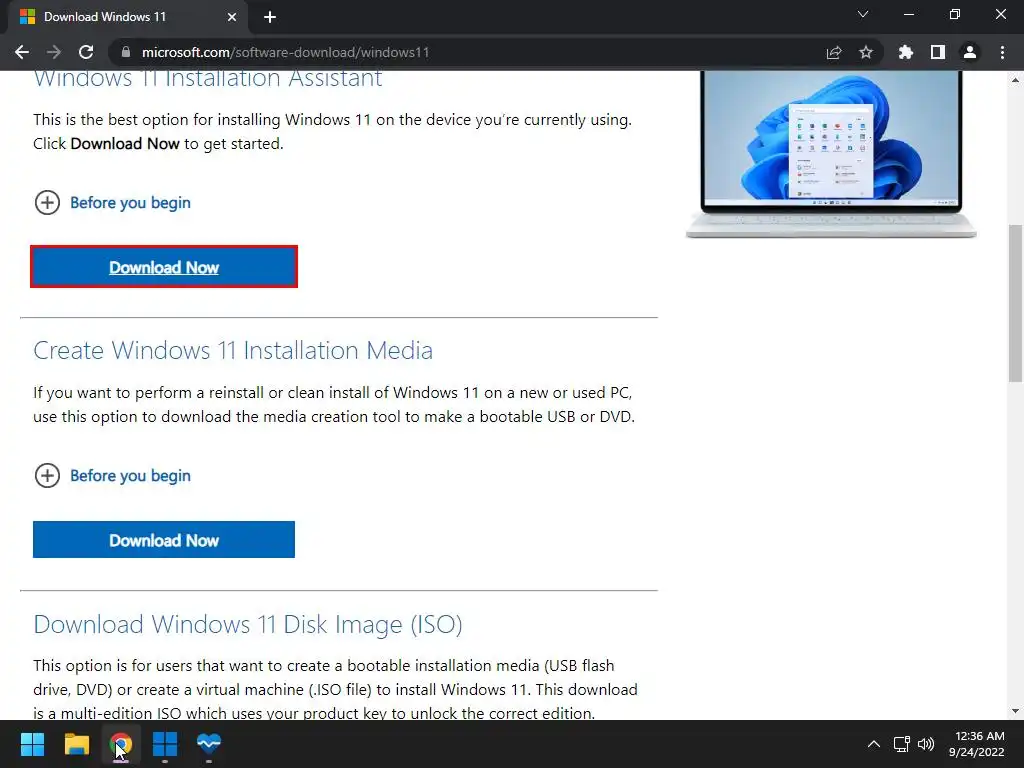
Task: Show hidden system tray icons
Action: pyautogui.click(x=874, y=744)
